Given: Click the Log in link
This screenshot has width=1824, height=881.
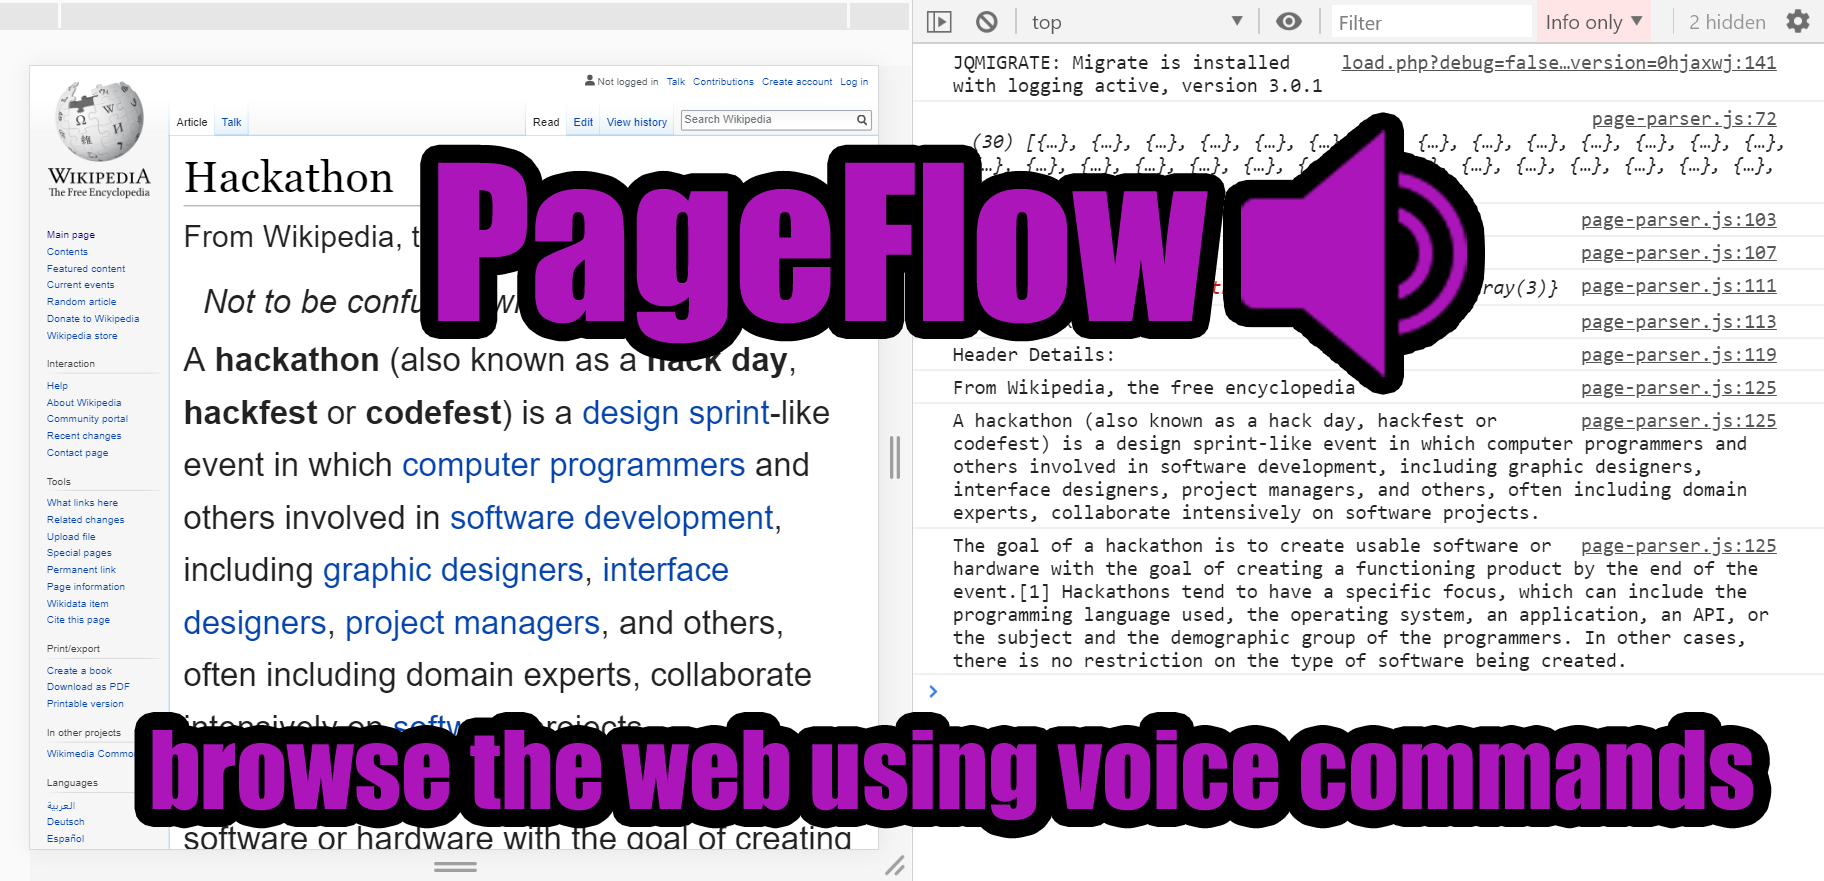Looking at the screenshot, I should 854,82.
